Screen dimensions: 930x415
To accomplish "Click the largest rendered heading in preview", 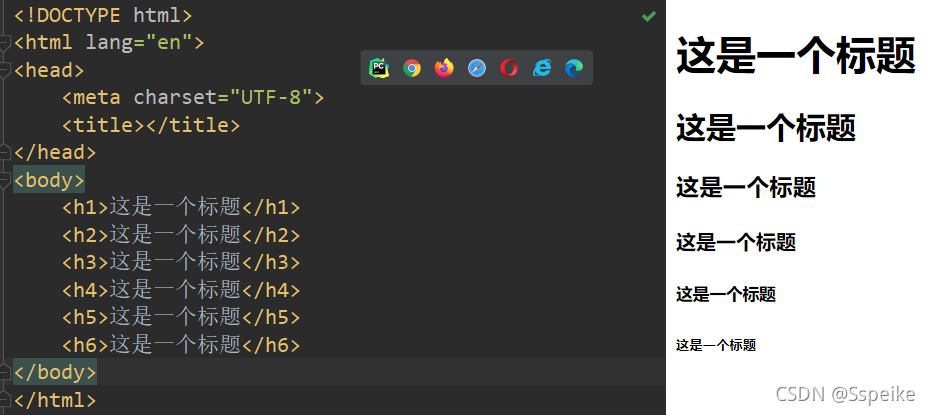I will pos(795,55).
